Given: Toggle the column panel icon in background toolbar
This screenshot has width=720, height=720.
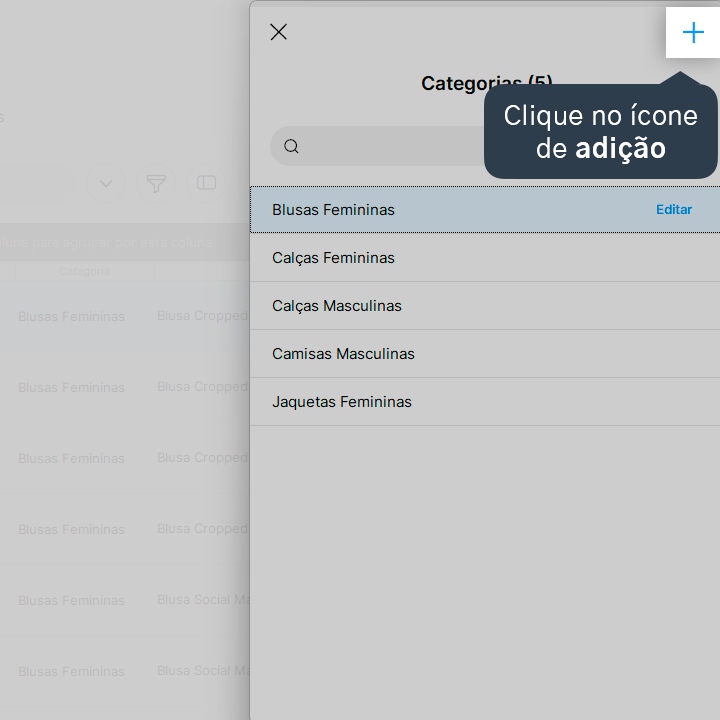Looking at the screenshot, I should (x=206, y=183).
